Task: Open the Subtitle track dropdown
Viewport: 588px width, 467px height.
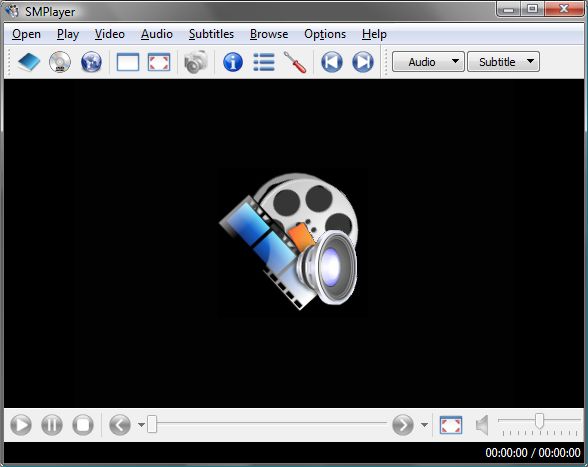Action: tap(503, 62)
